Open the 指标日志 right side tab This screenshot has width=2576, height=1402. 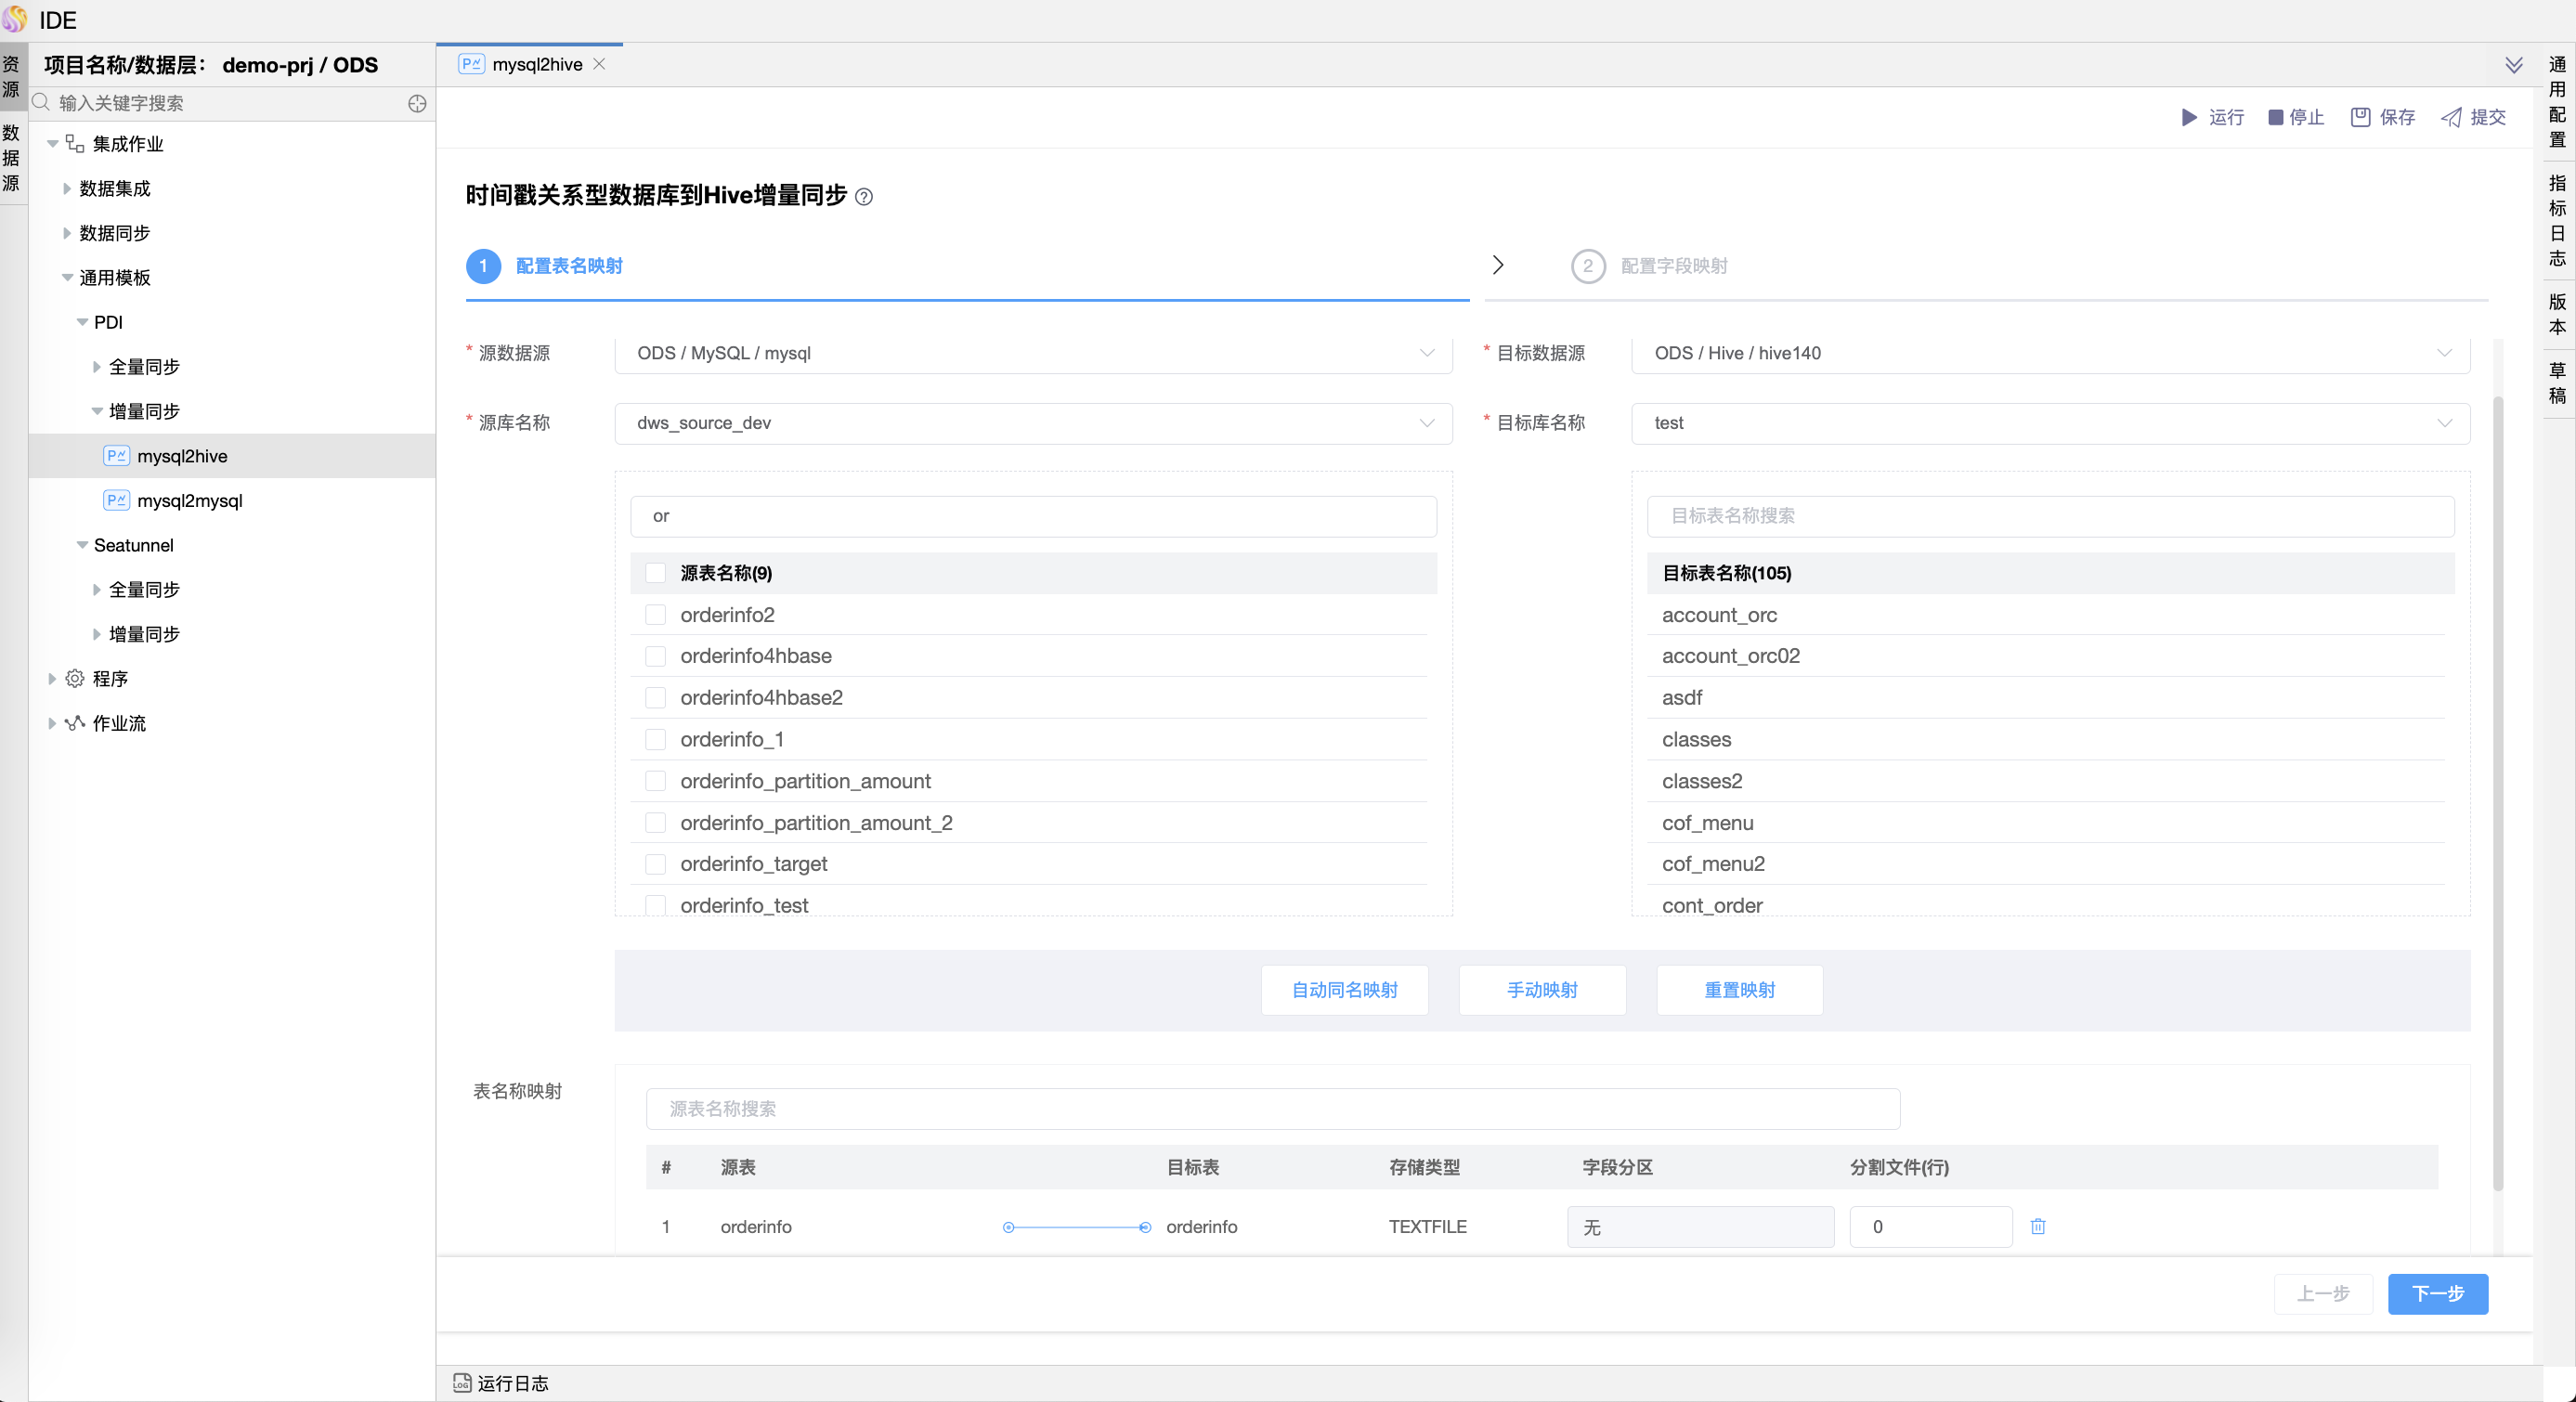point(2557,220)
